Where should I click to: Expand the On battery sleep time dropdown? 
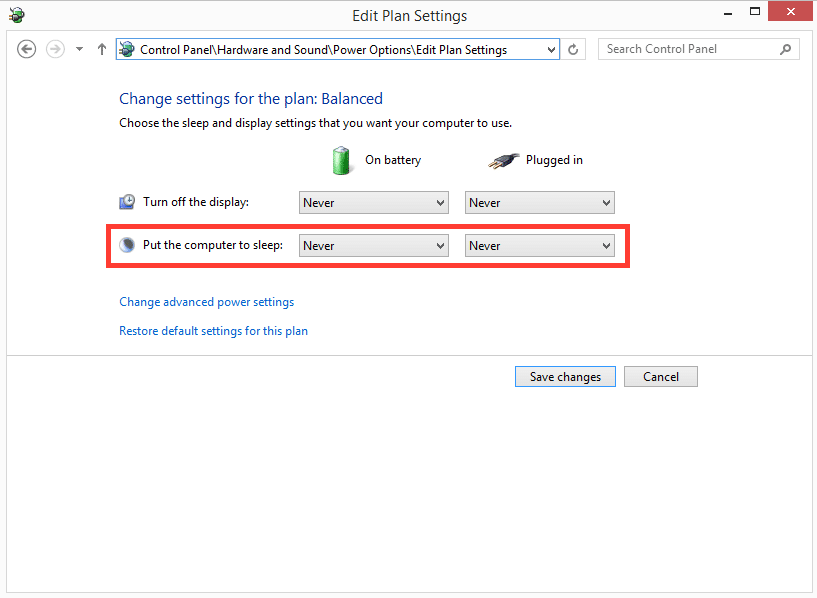373,246
